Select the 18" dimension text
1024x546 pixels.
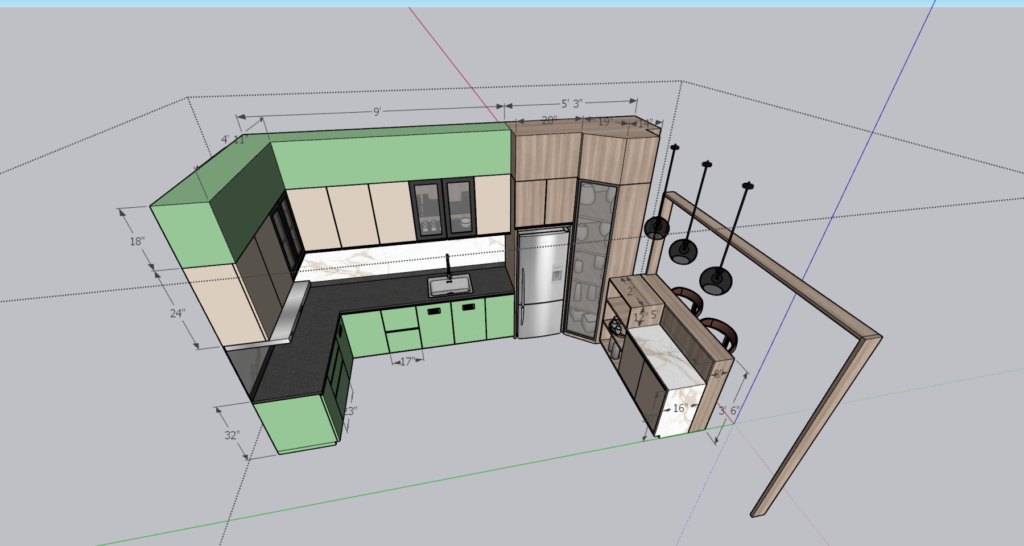[136, 241]
